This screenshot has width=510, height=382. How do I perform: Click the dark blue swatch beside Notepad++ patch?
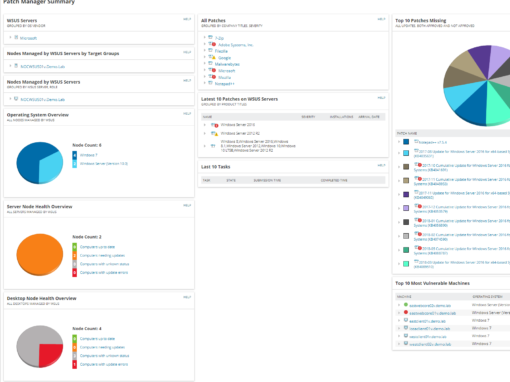pyautogui.click(x=406, y=142)
